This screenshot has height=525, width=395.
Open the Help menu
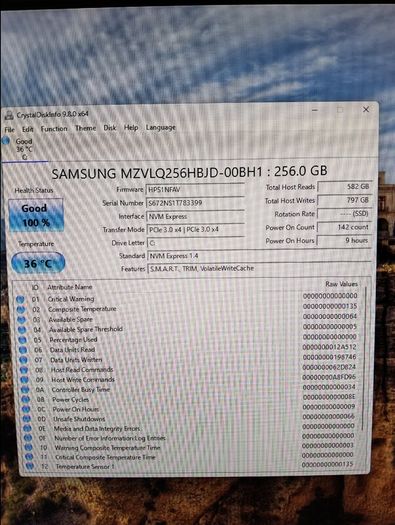[x=131, y=127]
